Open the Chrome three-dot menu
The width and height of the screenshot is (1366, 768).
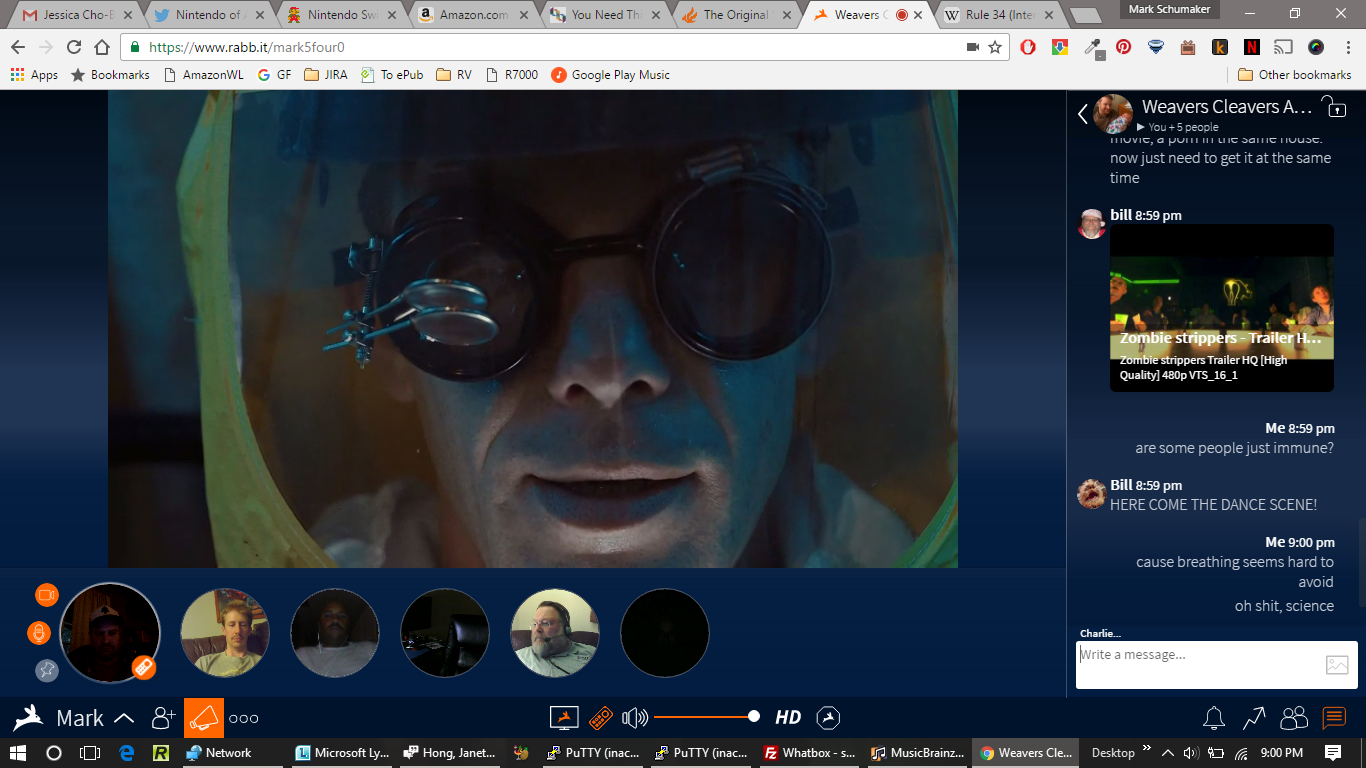pyautogui.click(x=1346, y=47)
